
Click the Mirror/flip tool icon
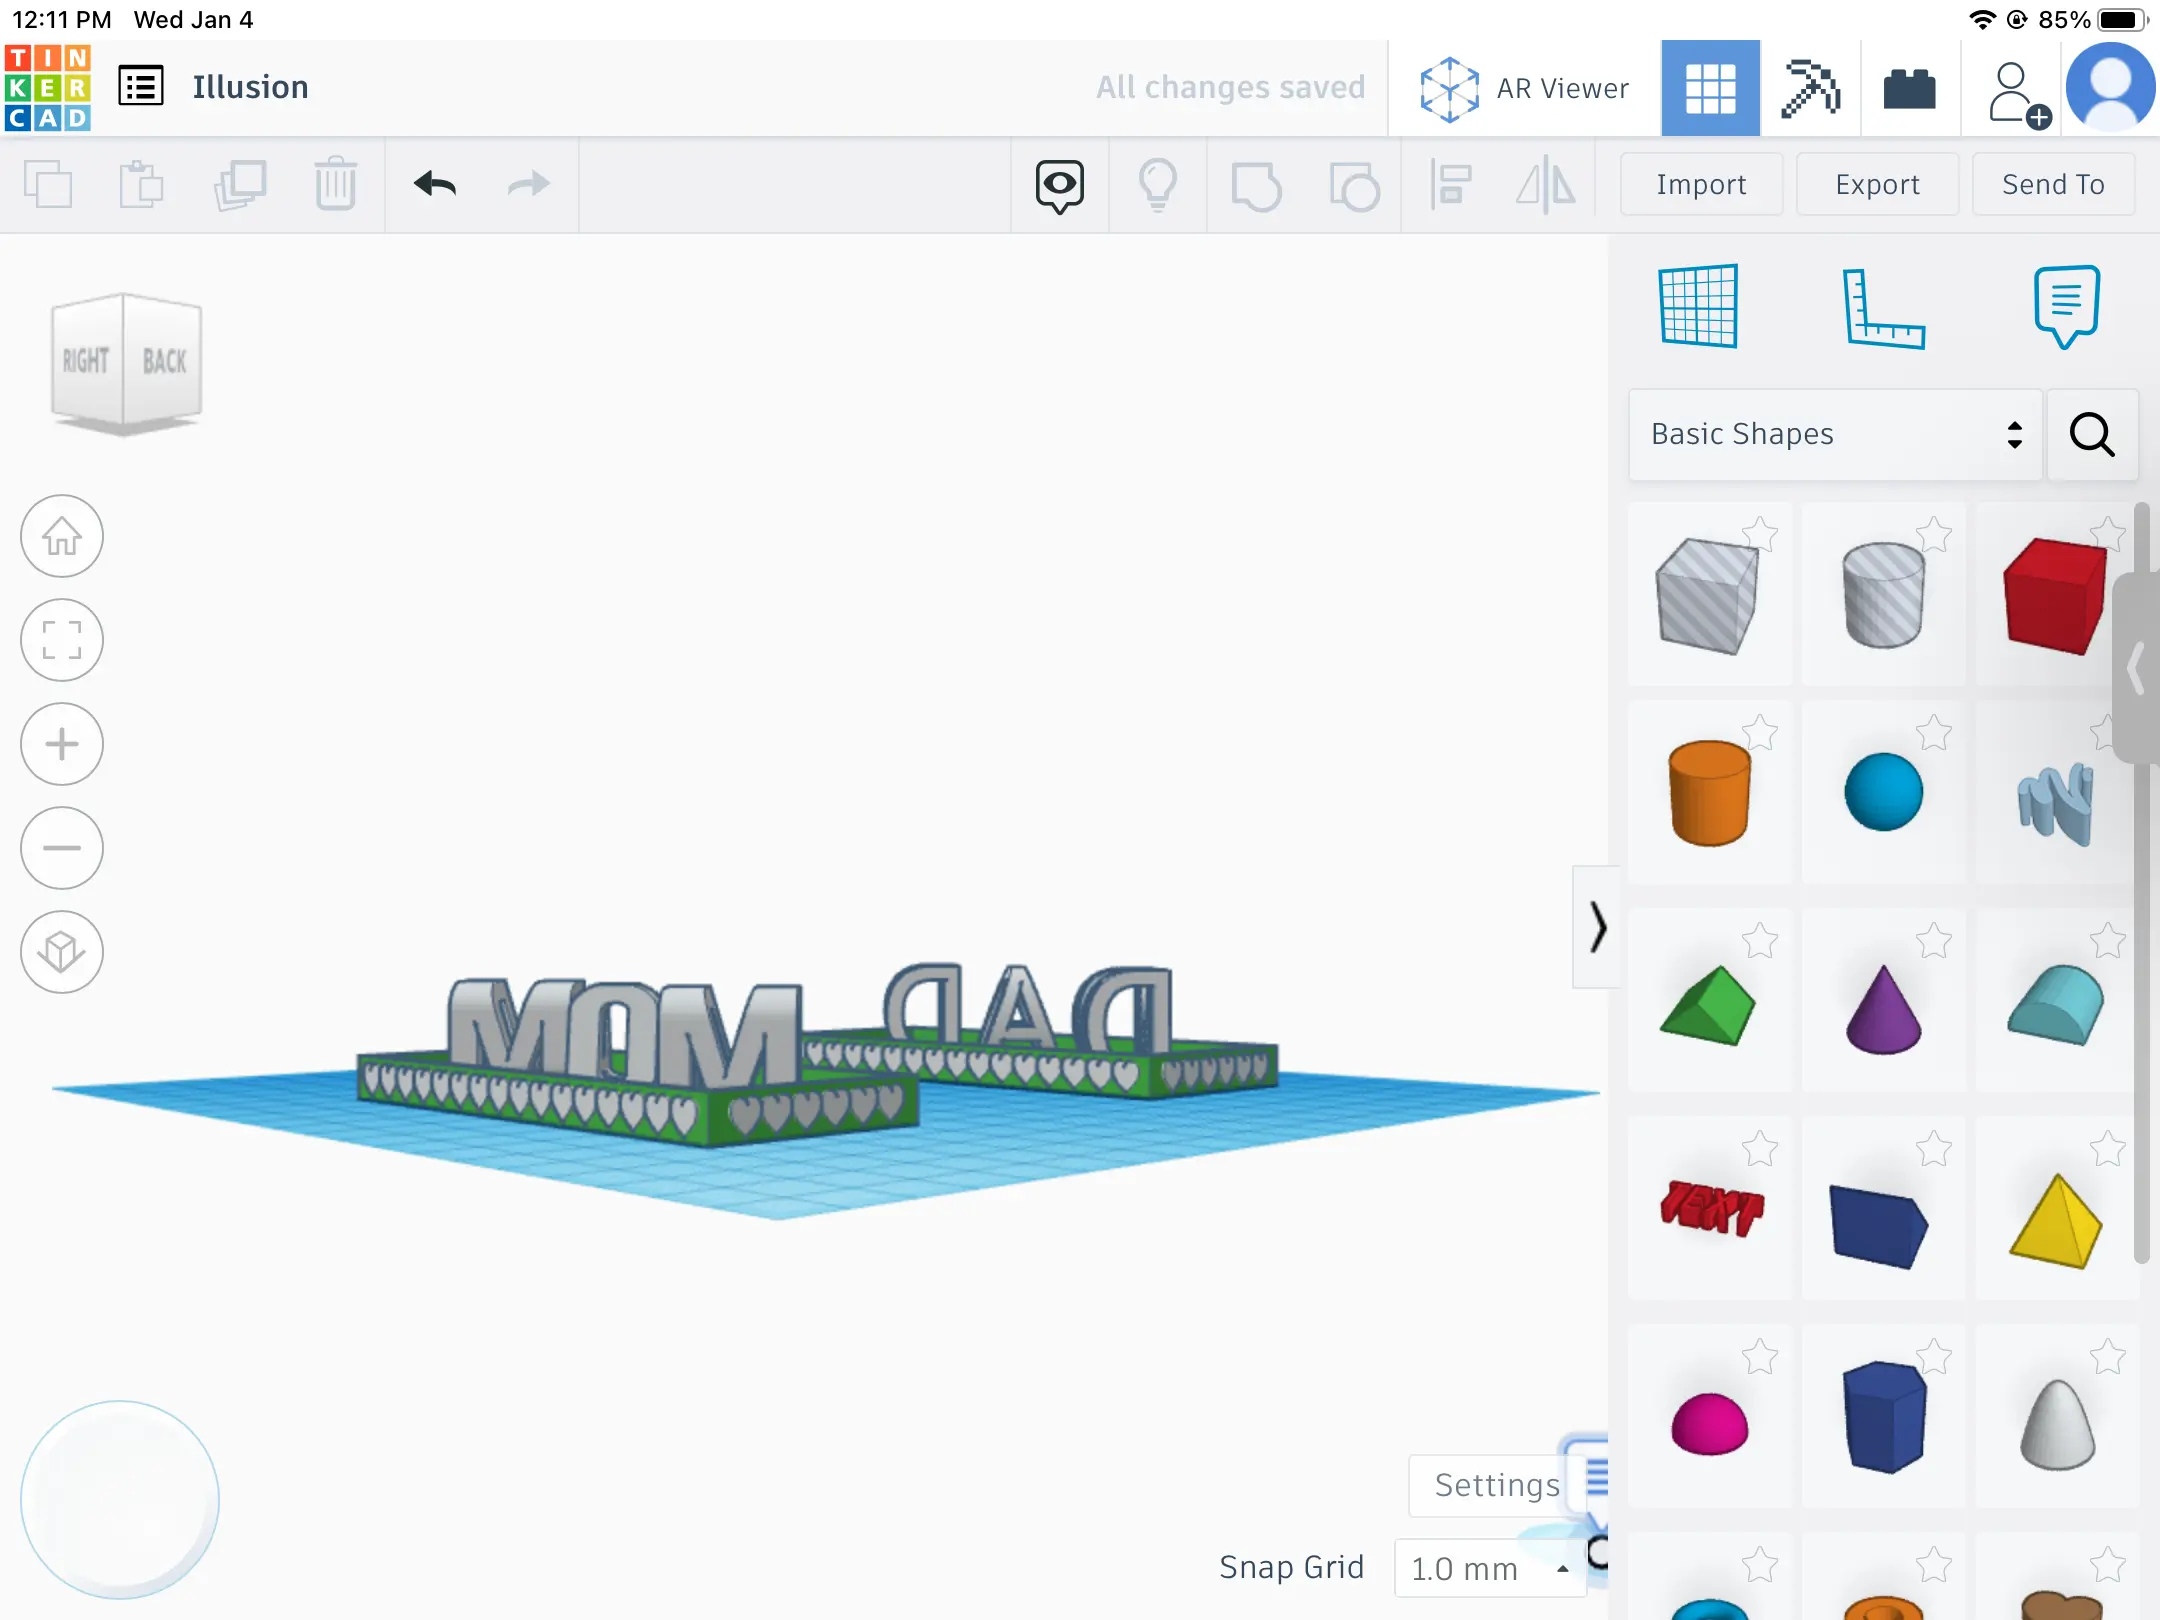tap(1546, 186)
